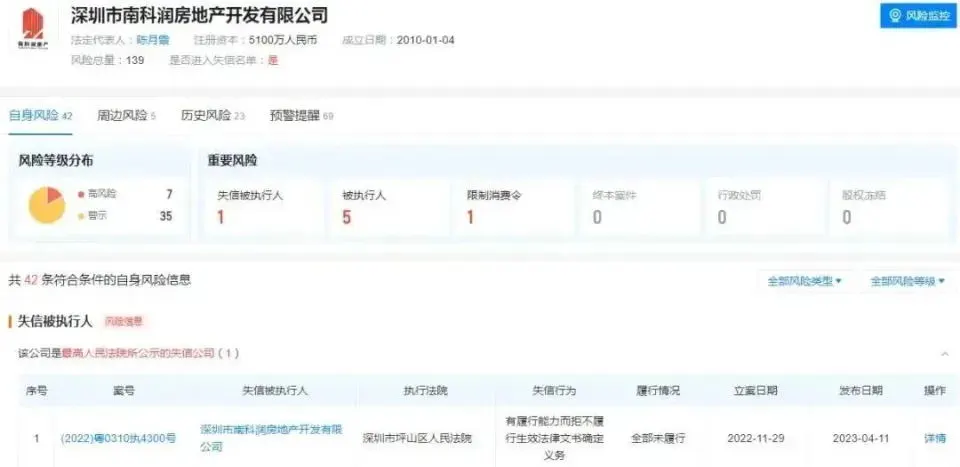Image resolution: width=960 pixels, height=467 pixels.
Task: Click 执行法院 column header
Action: [426, 390]
